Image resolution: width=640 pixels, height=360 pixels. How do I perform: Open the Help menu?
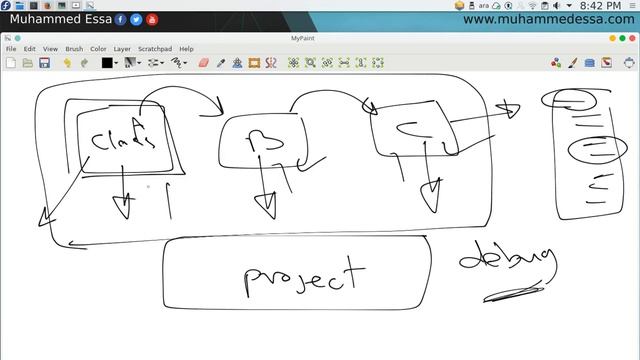coord(186,49)
